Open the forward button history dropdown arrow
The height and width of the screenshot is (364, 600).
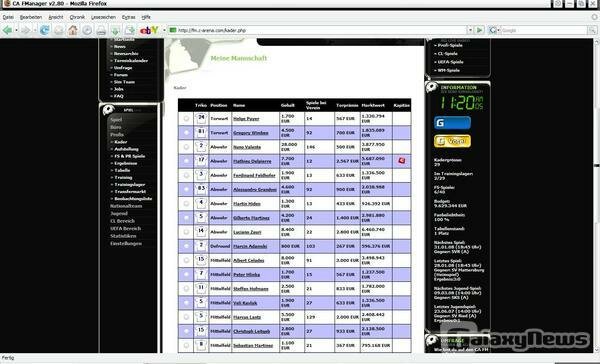(x=34, y=30)
